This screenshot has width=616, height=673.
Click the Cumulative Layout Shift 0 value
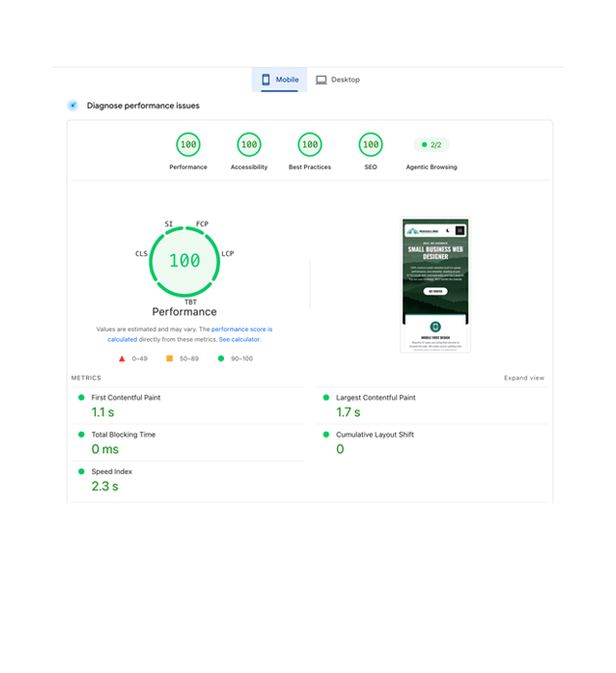[340, 449]
